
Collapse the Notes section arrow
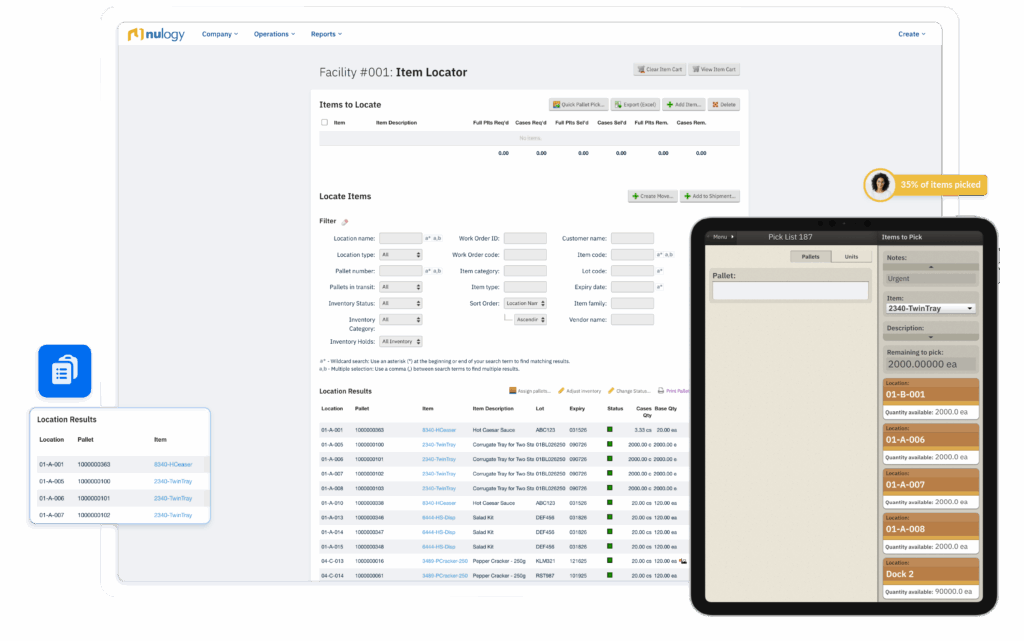pyautogui.click(x=930, y=267)
